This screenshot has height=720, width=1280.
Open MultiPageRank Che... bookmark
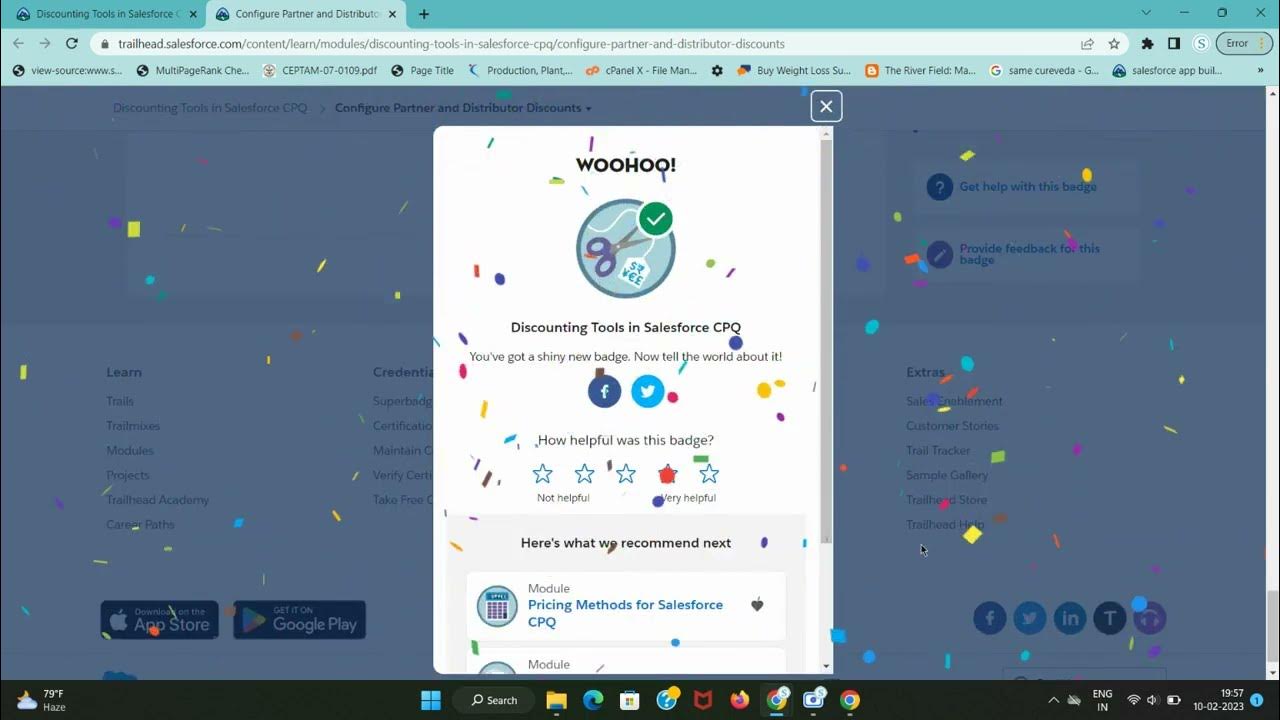click(x=192, y=71)
